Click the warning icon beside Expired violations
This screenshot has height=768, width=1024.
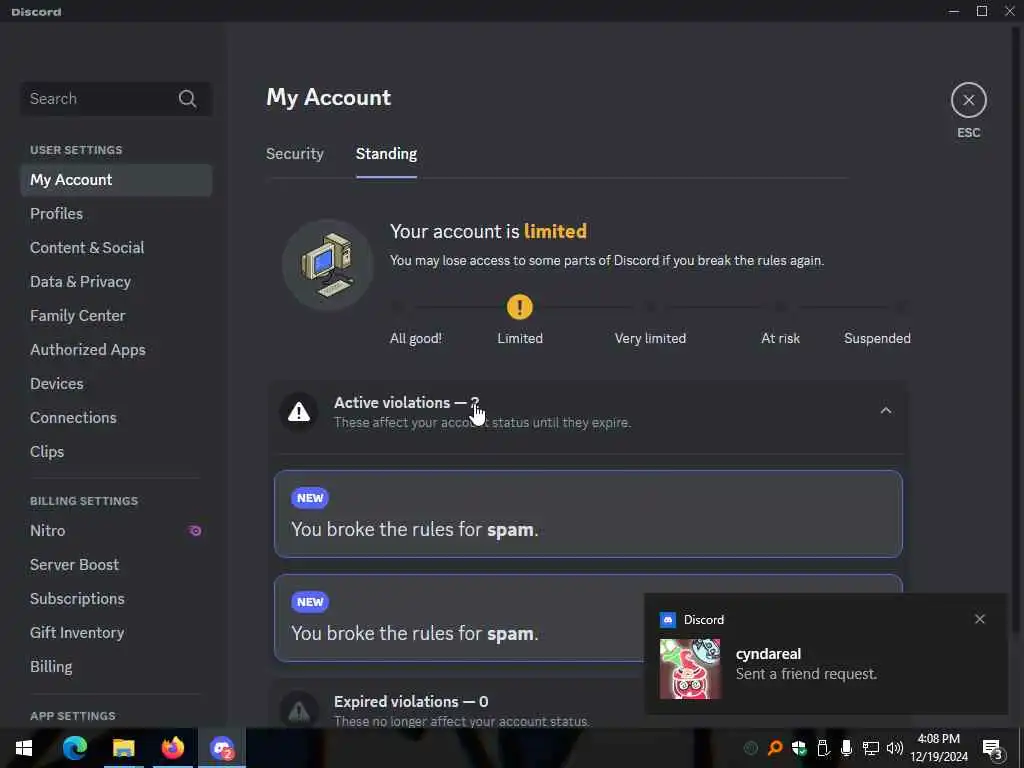click(x=299, y=711)
